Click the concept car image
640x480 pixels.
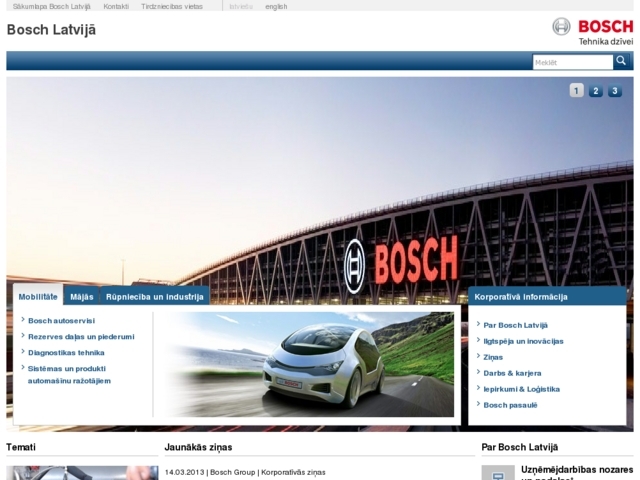coord(308,364)
